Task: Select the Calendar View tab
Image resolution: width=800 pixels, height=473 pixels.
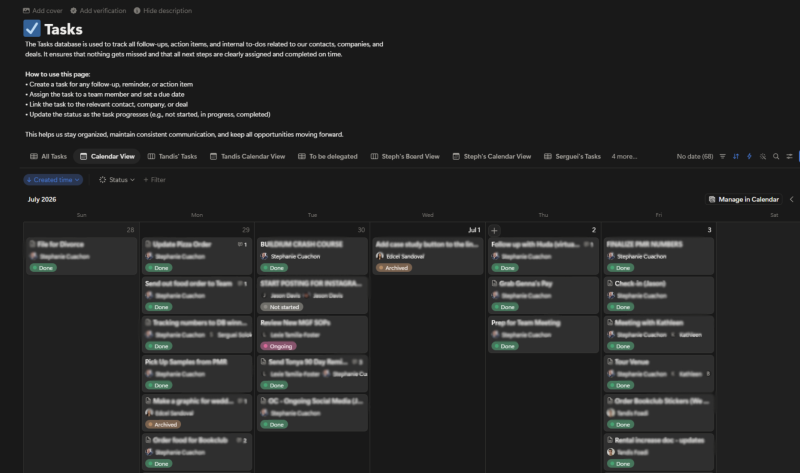Action: tap(107, 157)
